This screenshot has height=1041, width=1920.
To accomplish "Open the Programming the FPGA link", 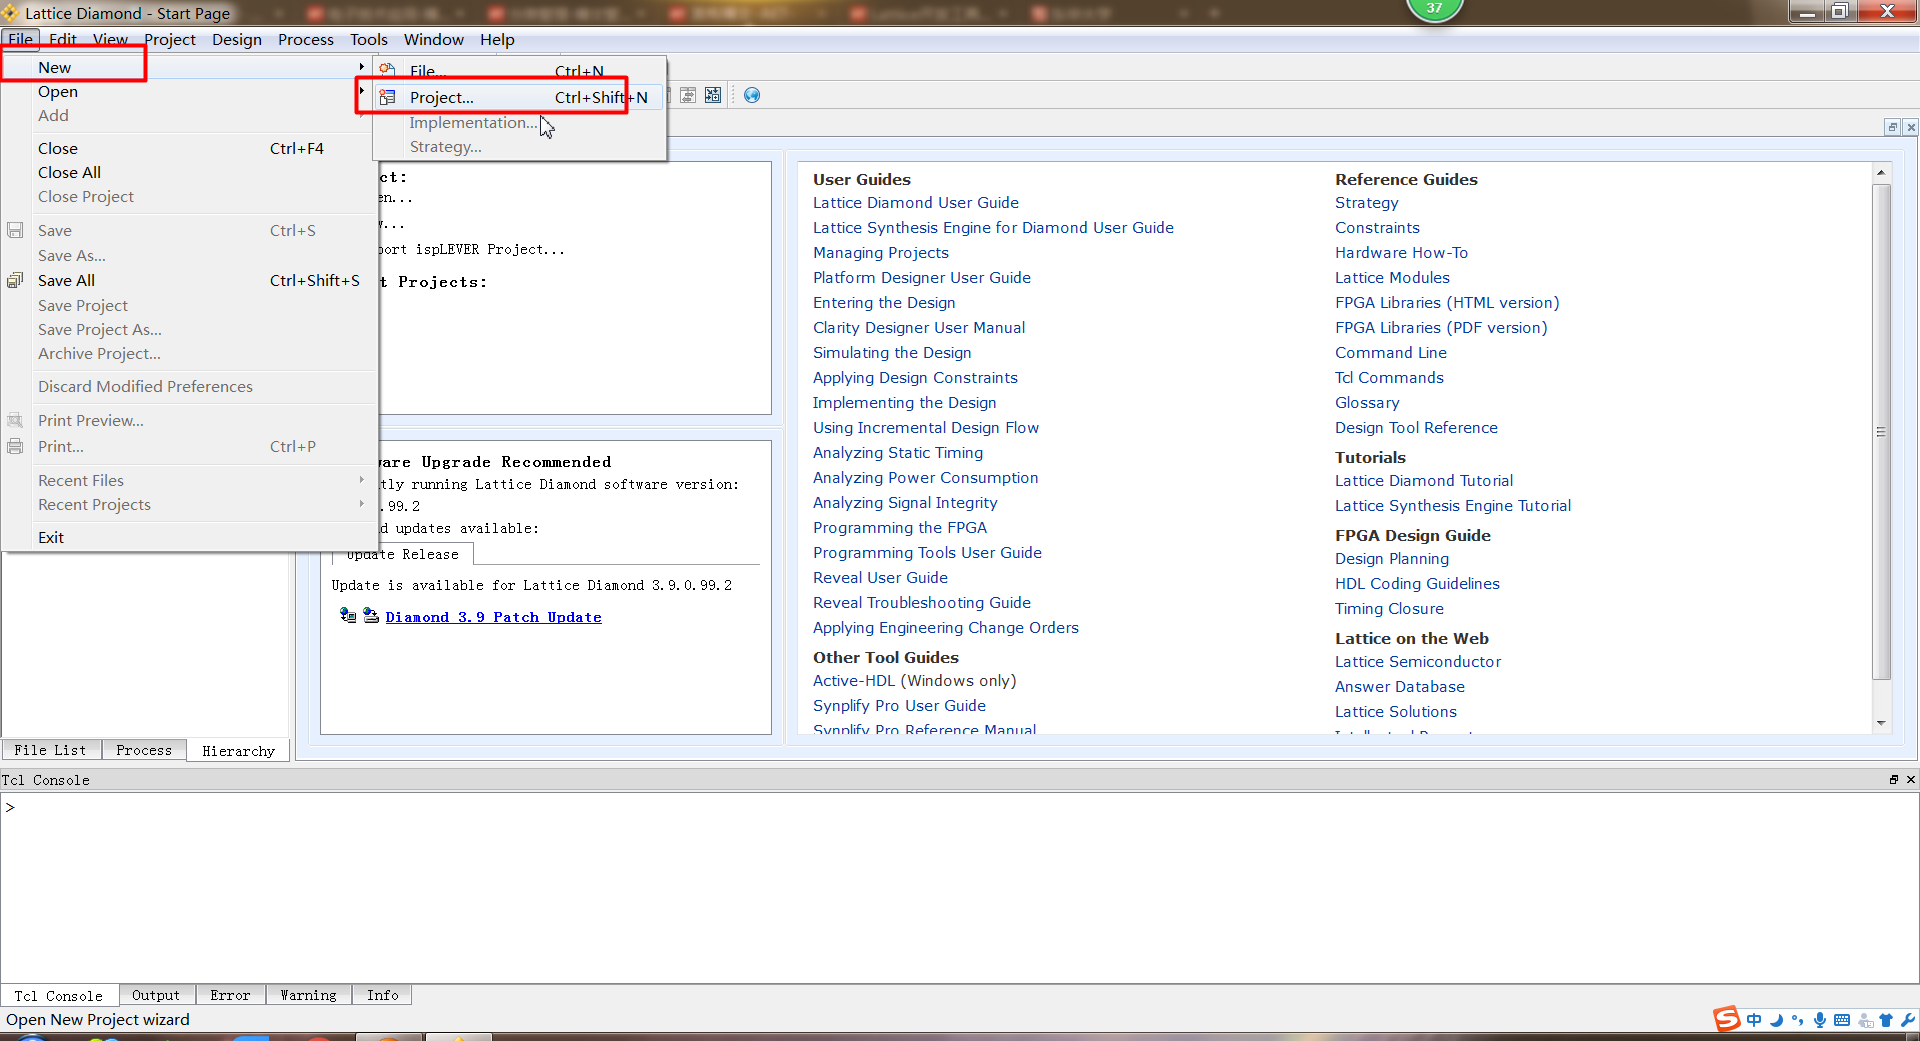I will pyautogui.click(x=900, y=527).
